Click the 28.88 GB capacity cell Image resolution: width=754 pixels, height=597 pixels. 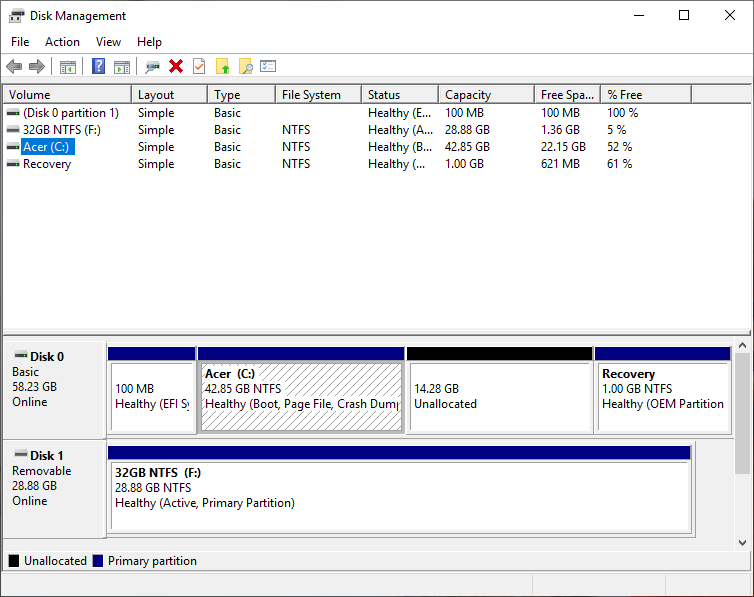(467, 130)
